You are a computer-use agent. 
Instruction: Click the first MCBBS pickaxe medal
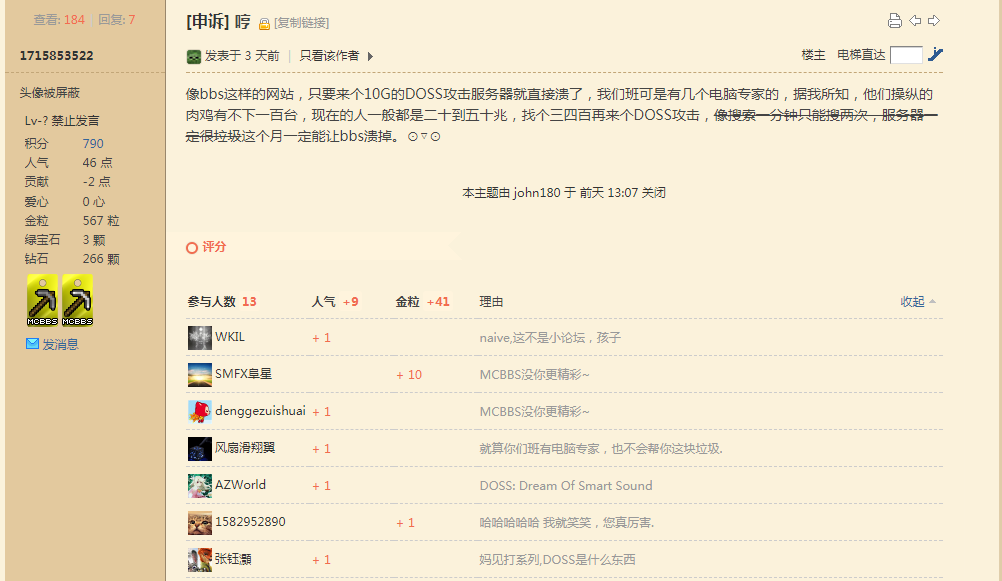coord(42,300)
